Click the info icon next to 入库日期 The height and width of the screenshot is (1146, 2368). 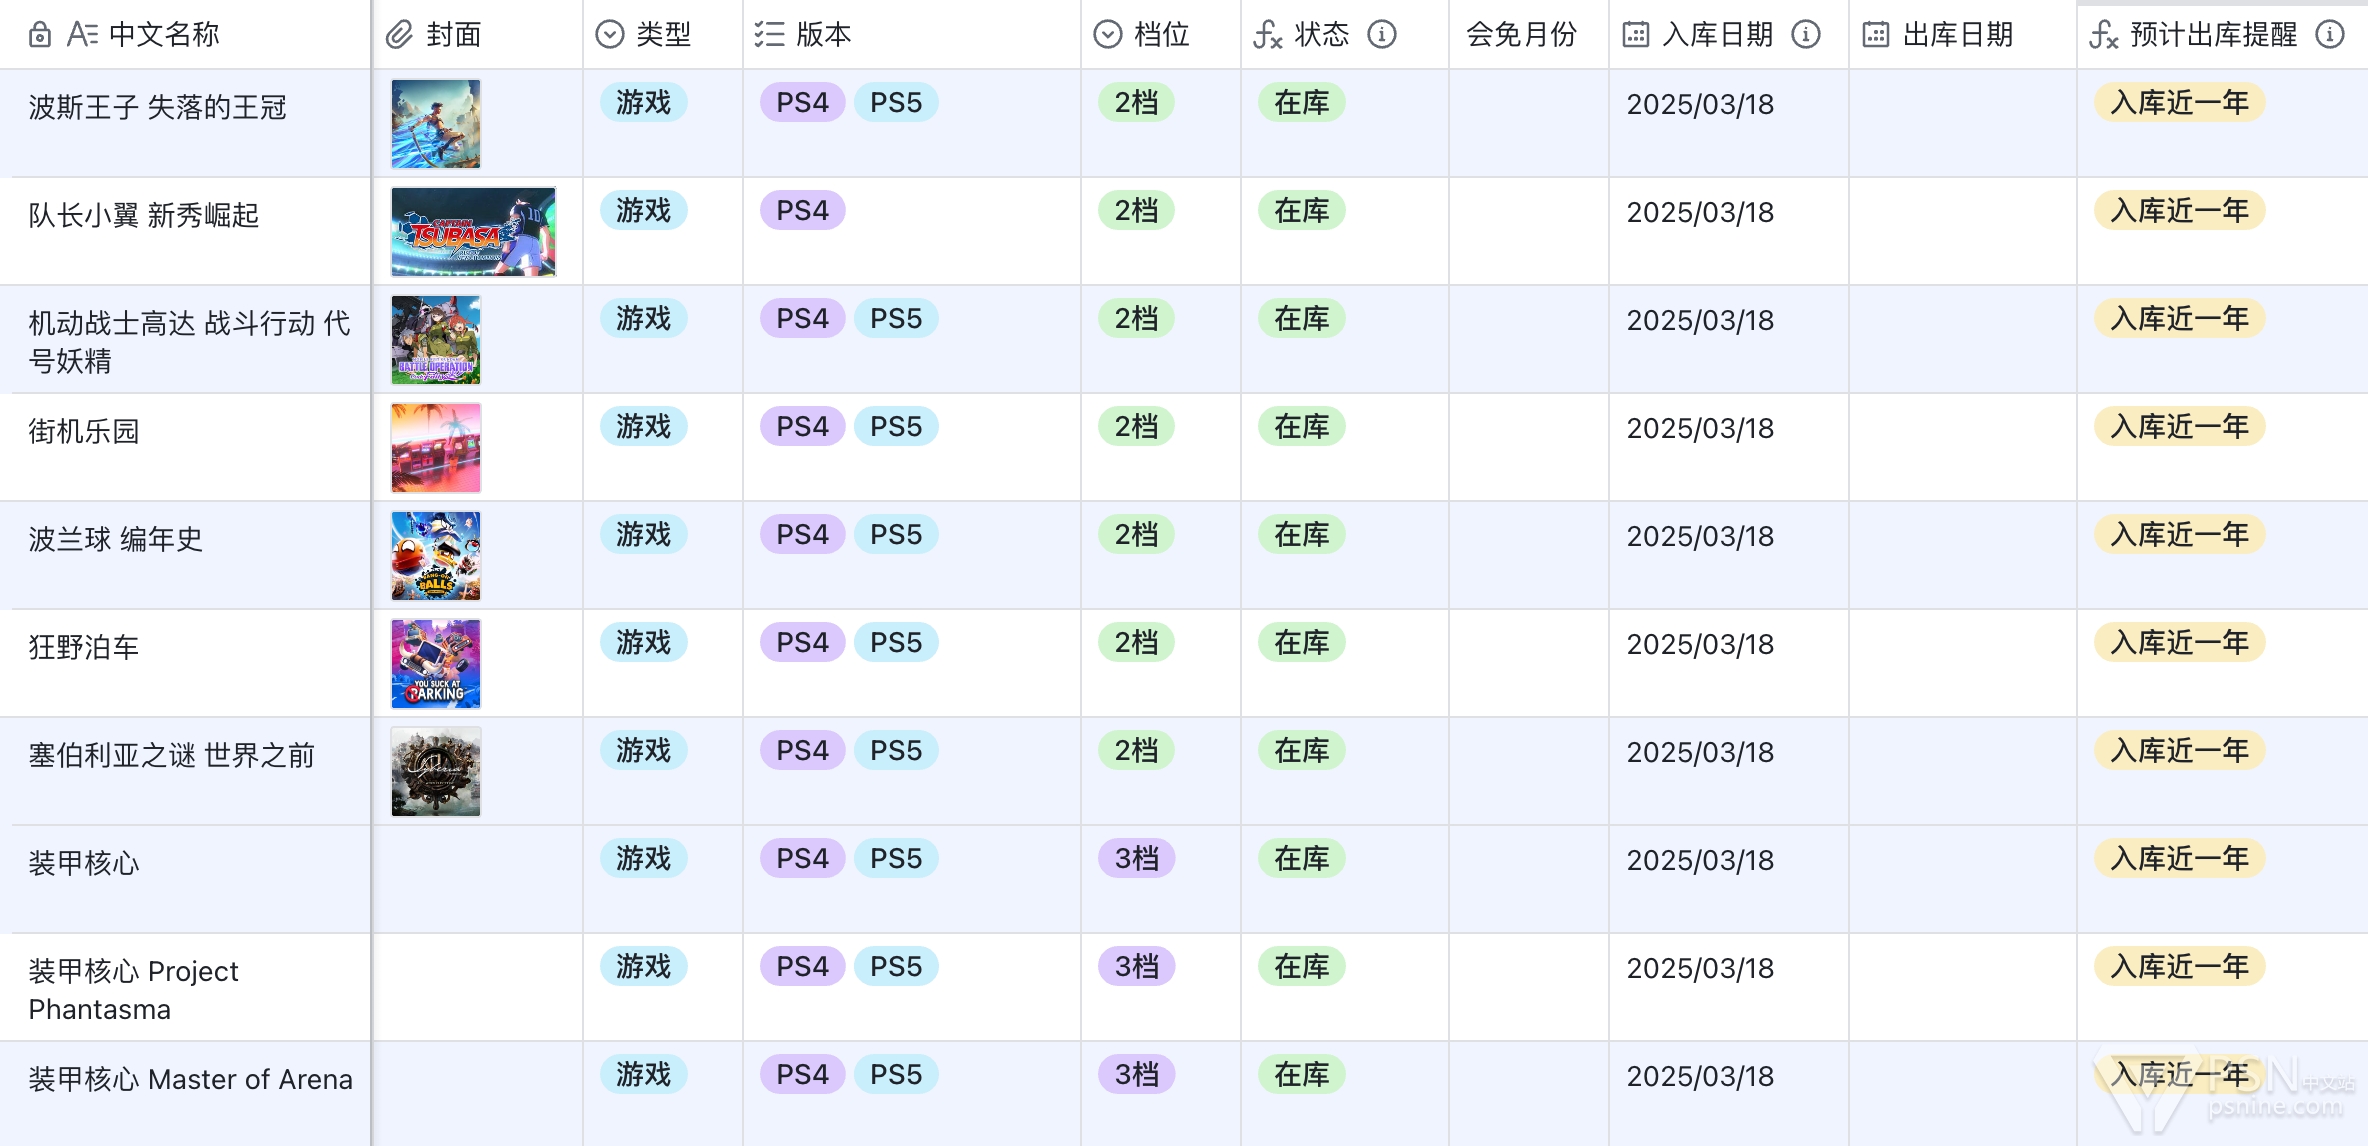(1805, 35)
